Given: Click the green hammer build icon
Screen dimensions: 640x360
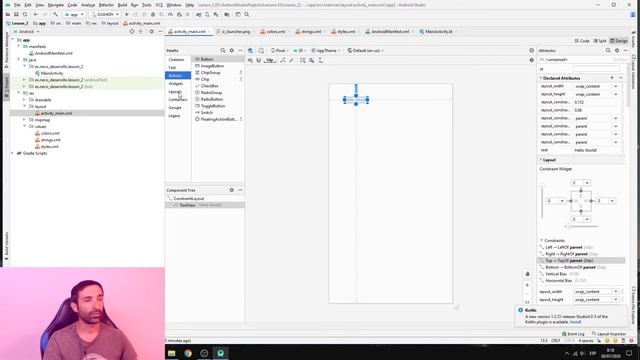Looking at the screenshot, I should (x=55, y=14).
